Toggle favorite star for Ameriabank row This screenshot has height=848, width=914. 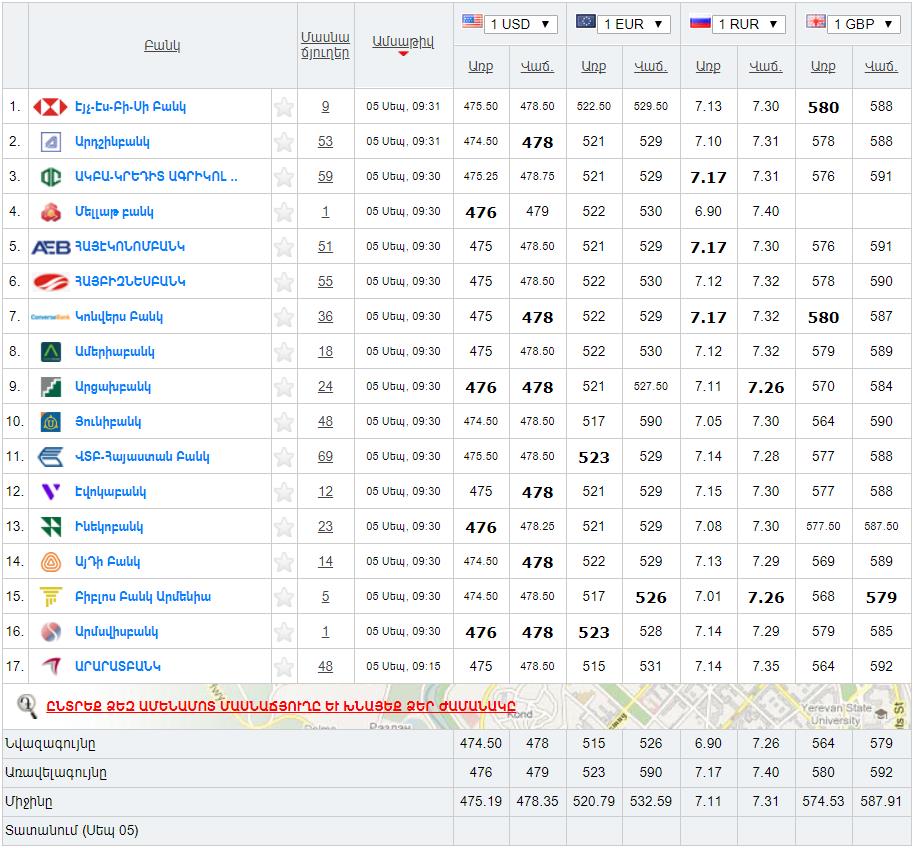tap(284, 352)
